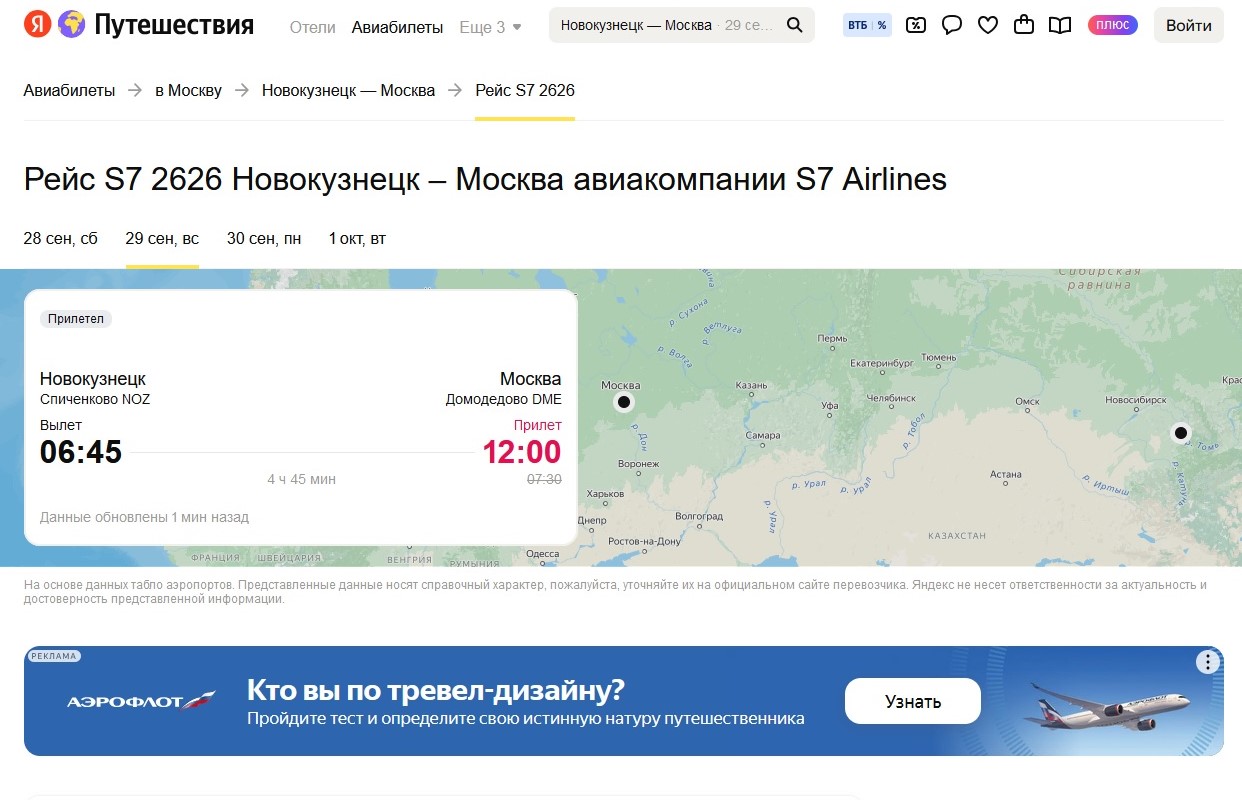This screenshot has width=1242, height=800.
Task: Click the Войти login button
Action: (x=1188, y=26)
